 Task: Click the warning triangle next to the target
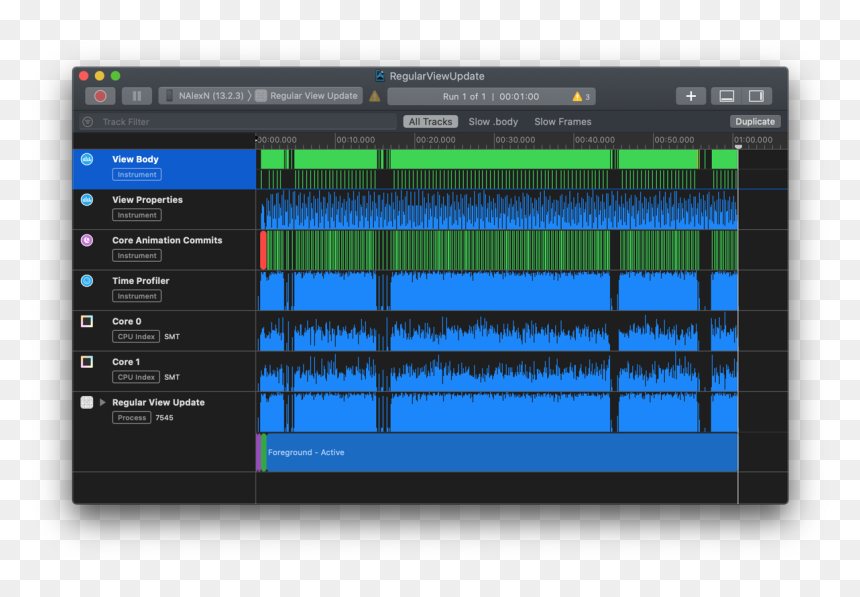click(x=375, y=96)
